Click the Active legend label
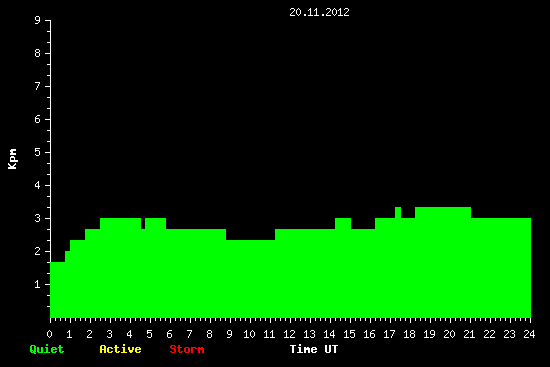 120,349
